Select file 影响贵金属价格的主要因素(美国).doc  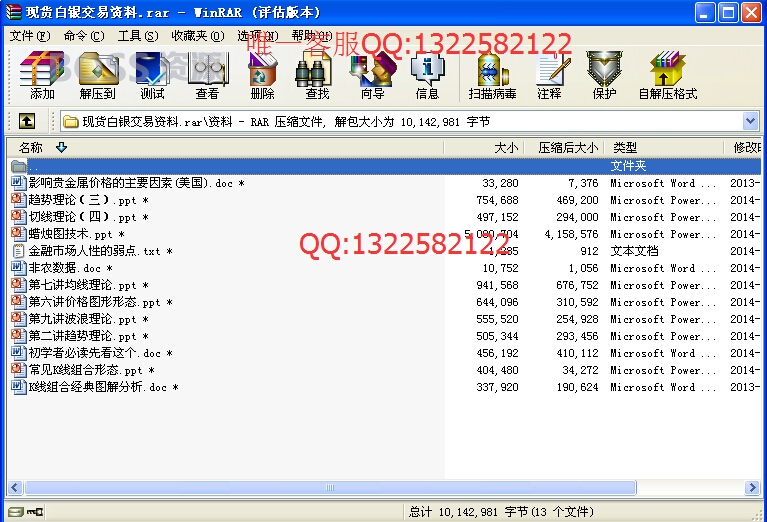pyautogui.click(x=136, y=183)
